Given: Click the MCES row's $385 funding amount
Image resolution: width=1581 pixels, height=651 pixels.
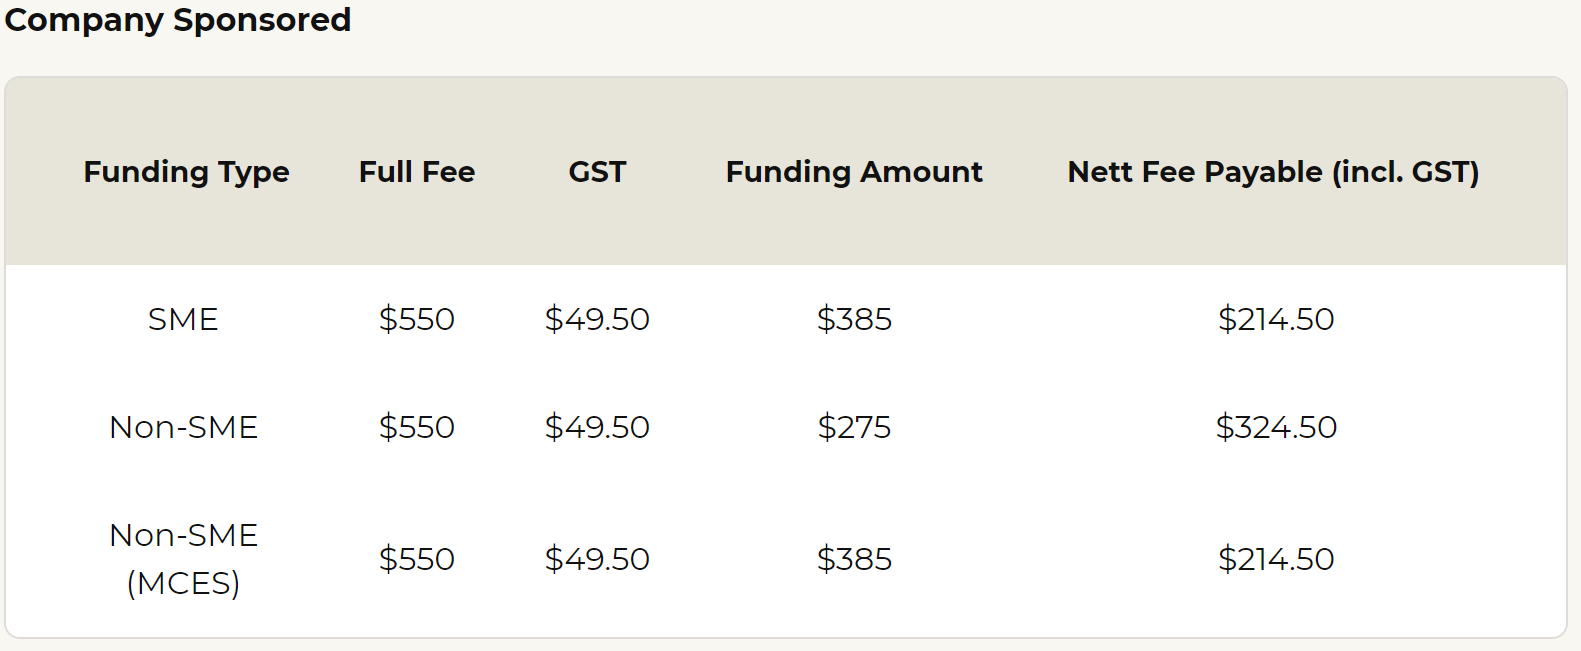Looking at the screenshot, I should pyautogui.click(x=854, y=559).
